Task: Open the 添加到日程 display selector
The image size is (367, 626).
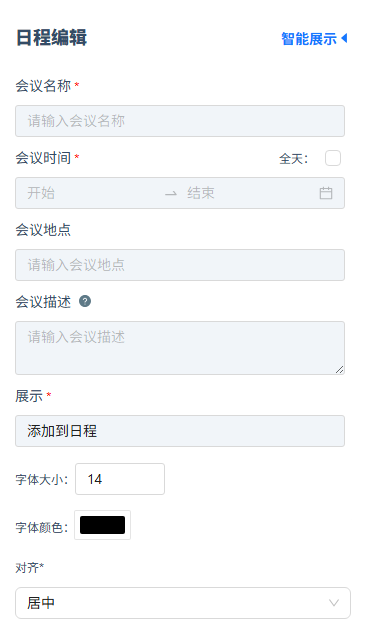Action: pos(180,431)
